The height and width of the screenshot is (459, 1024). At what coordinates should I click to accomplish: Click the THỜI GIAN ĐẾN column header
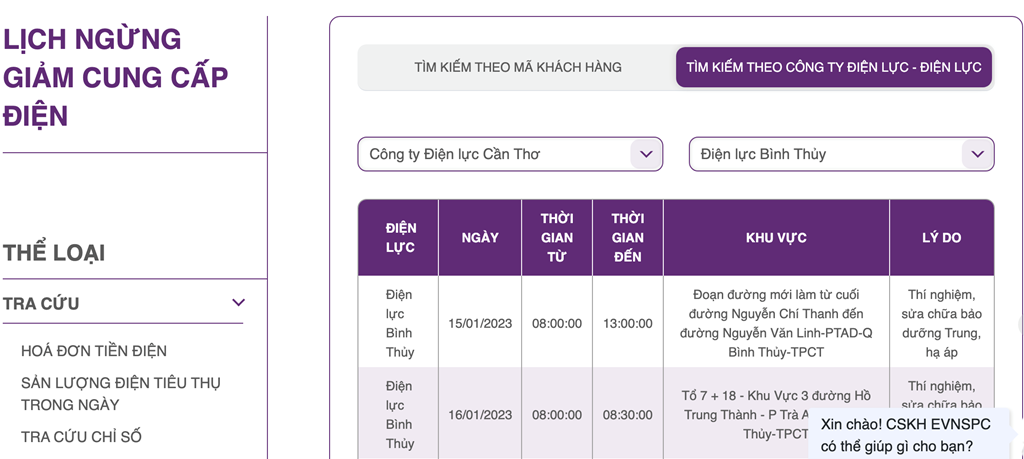pos(627,238)
